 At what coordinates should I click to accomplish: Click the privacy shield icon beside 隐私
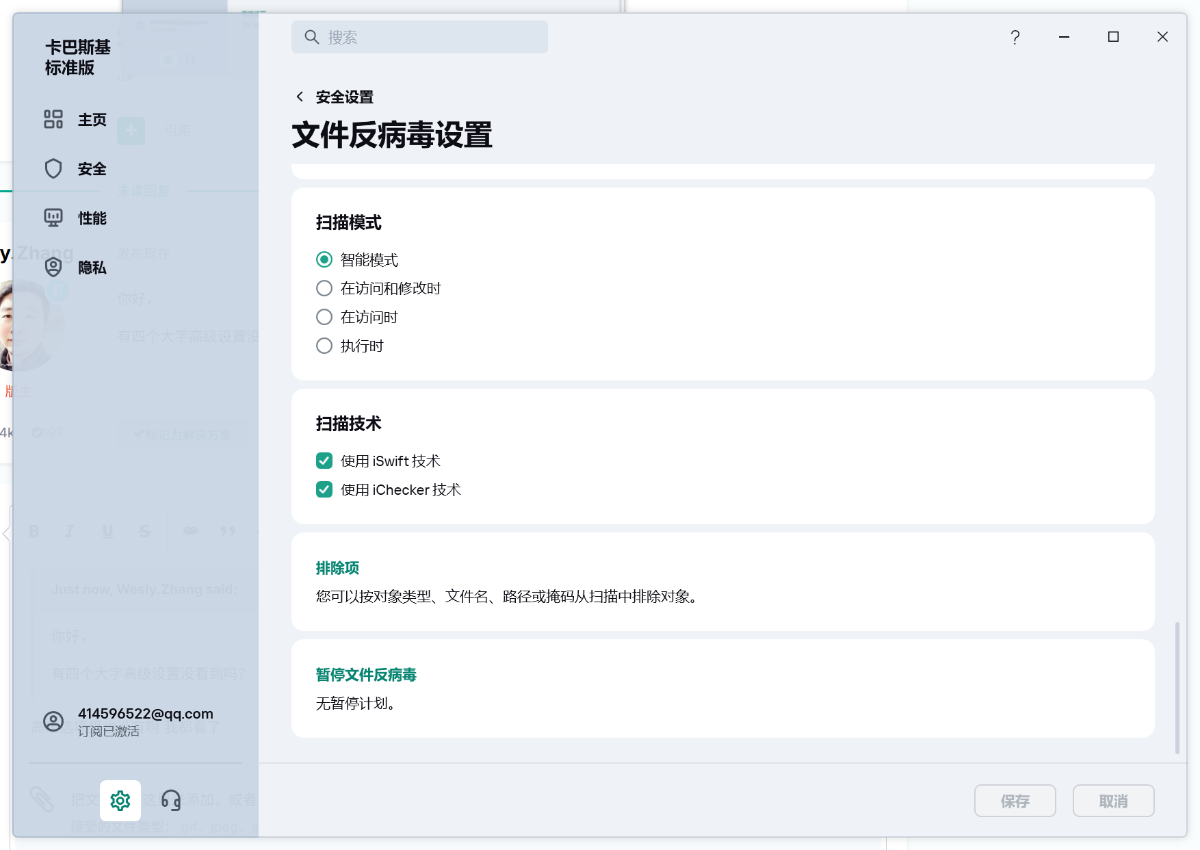(54, 268)
